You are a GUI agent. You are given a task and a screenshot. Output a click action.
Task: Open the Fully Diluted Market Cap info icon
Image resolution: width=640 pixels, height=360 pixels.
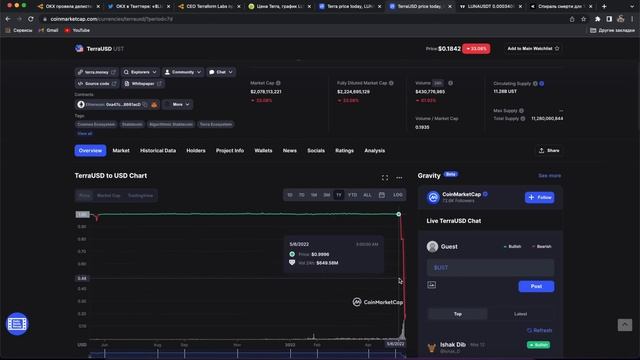coord(391,83)
